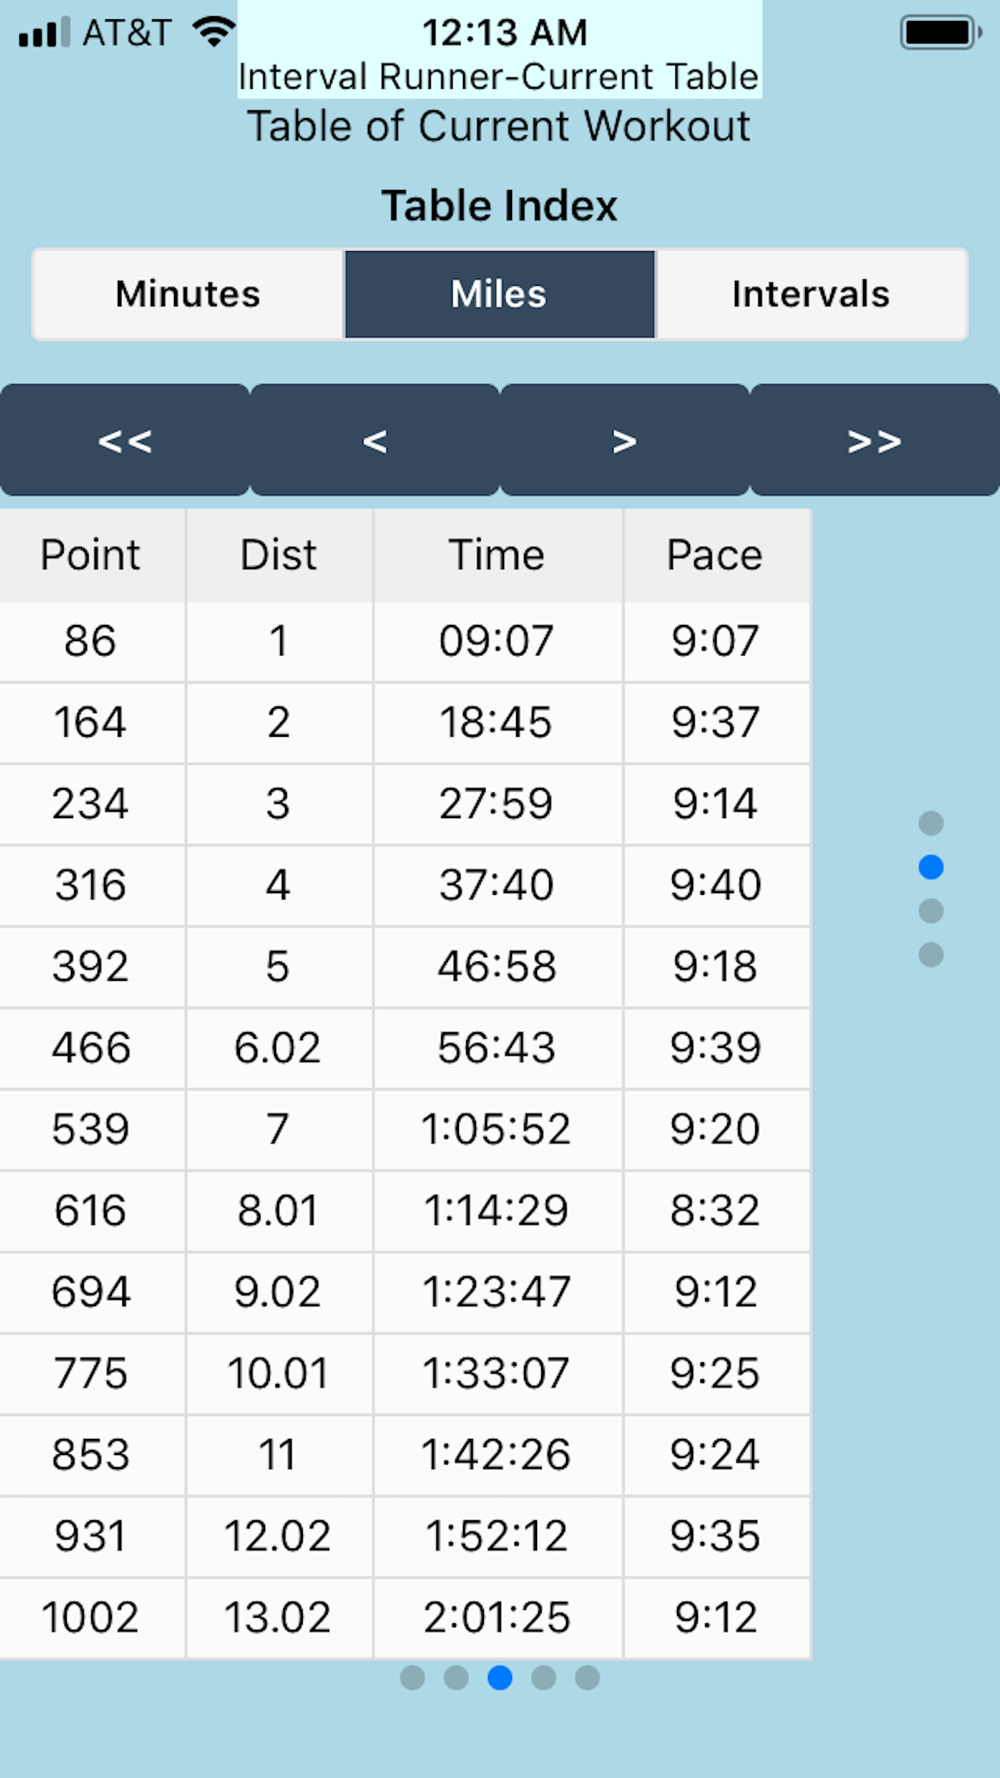Advance to next table page with >

(x=625, y=440)
